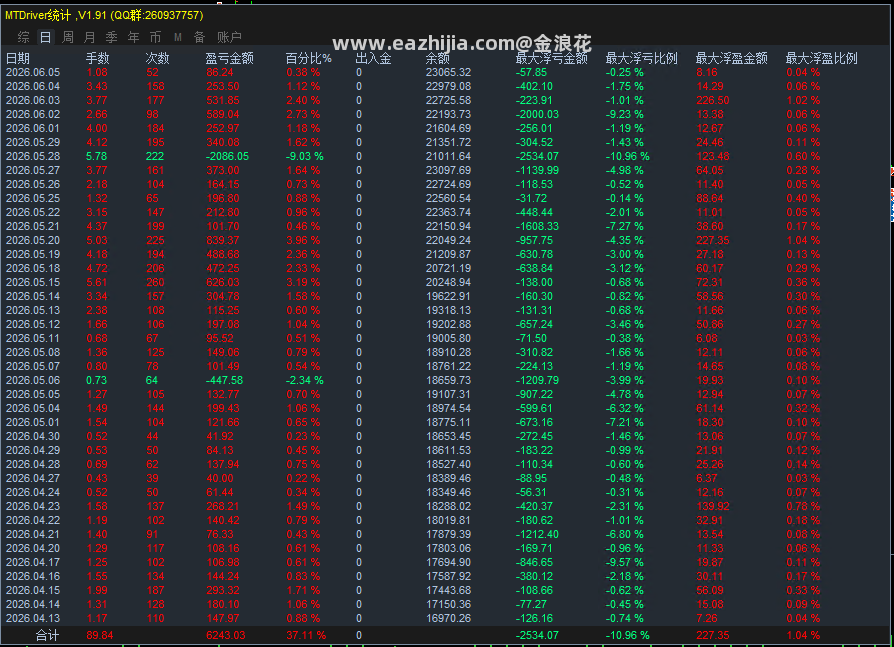Image resolution: width=894 pixels, height=647 pixels.
Task: Open the 月 monthly statistics tab
Action: click(x=90, y=38)
